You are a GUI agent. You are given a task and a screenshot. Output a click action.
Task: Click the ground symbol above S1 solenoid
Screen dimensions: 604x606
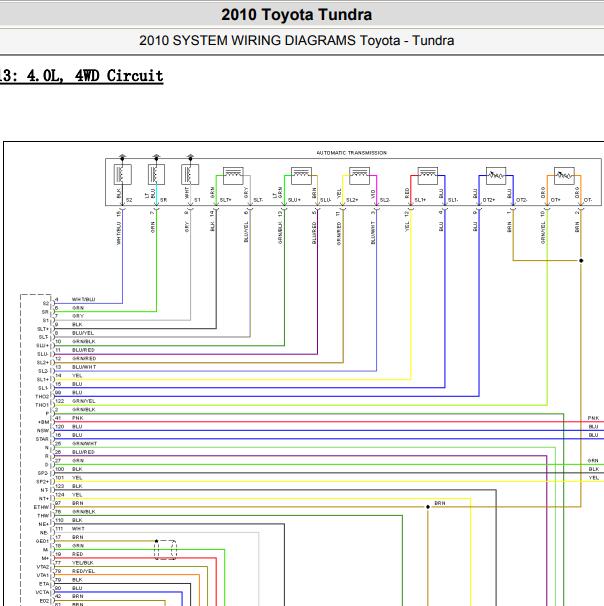(x=190, y=157)
